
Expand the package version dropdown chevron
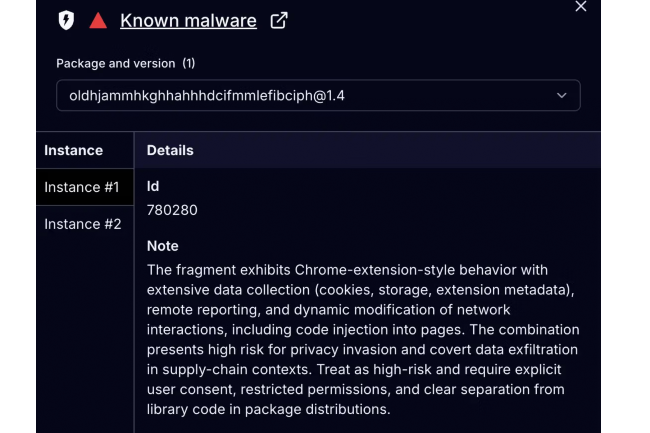[561, 95]
